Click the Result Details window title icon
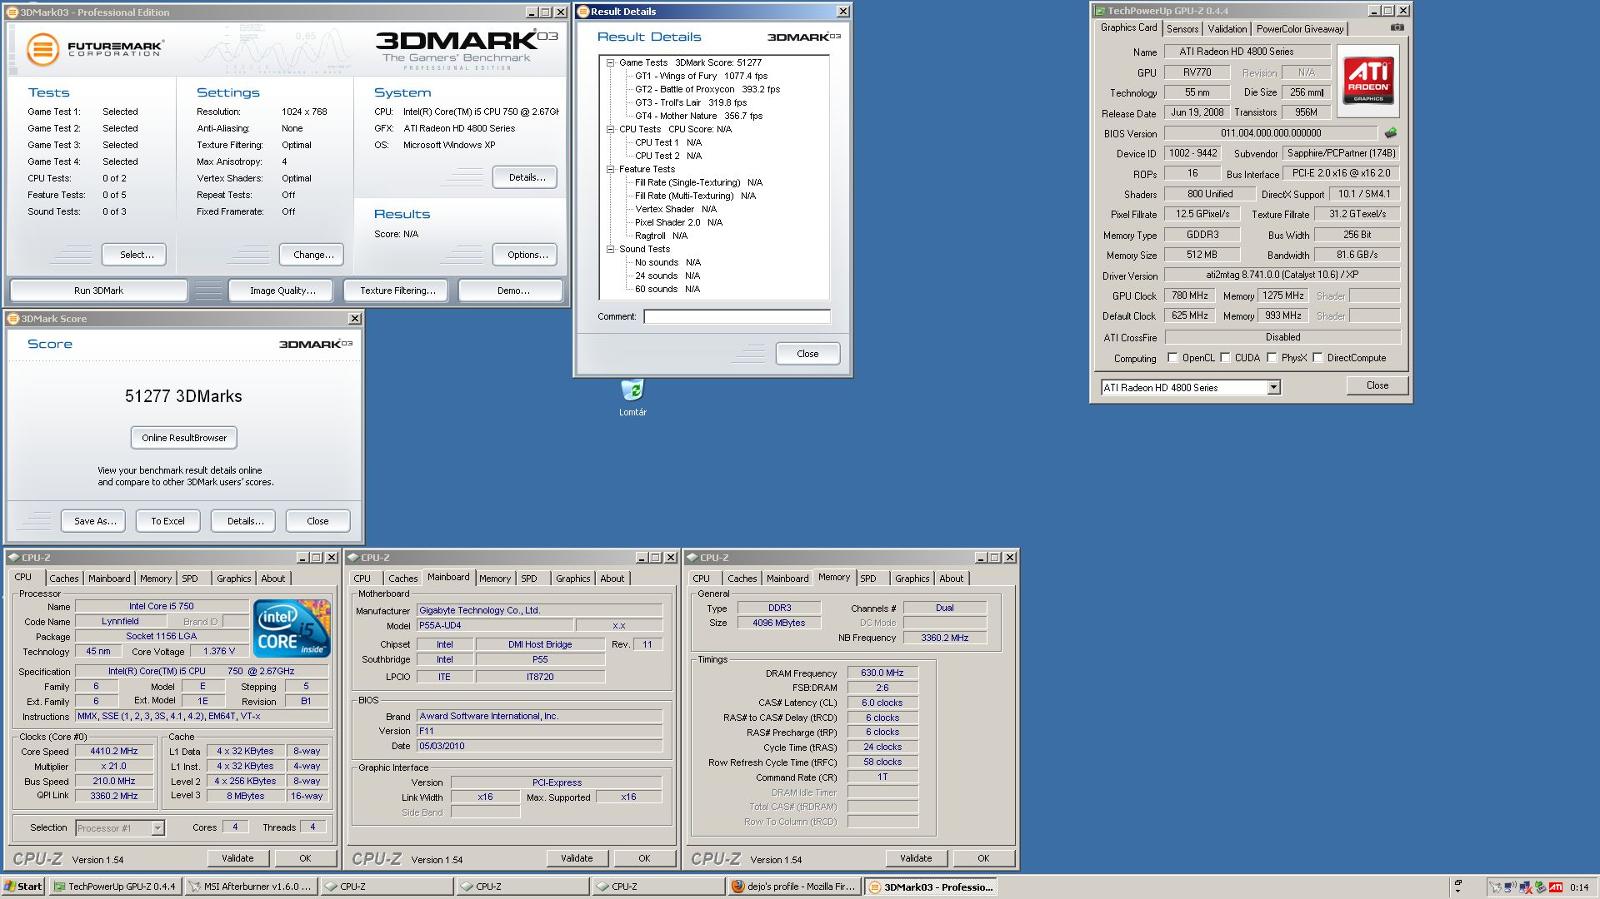 (x=583, y=12)
